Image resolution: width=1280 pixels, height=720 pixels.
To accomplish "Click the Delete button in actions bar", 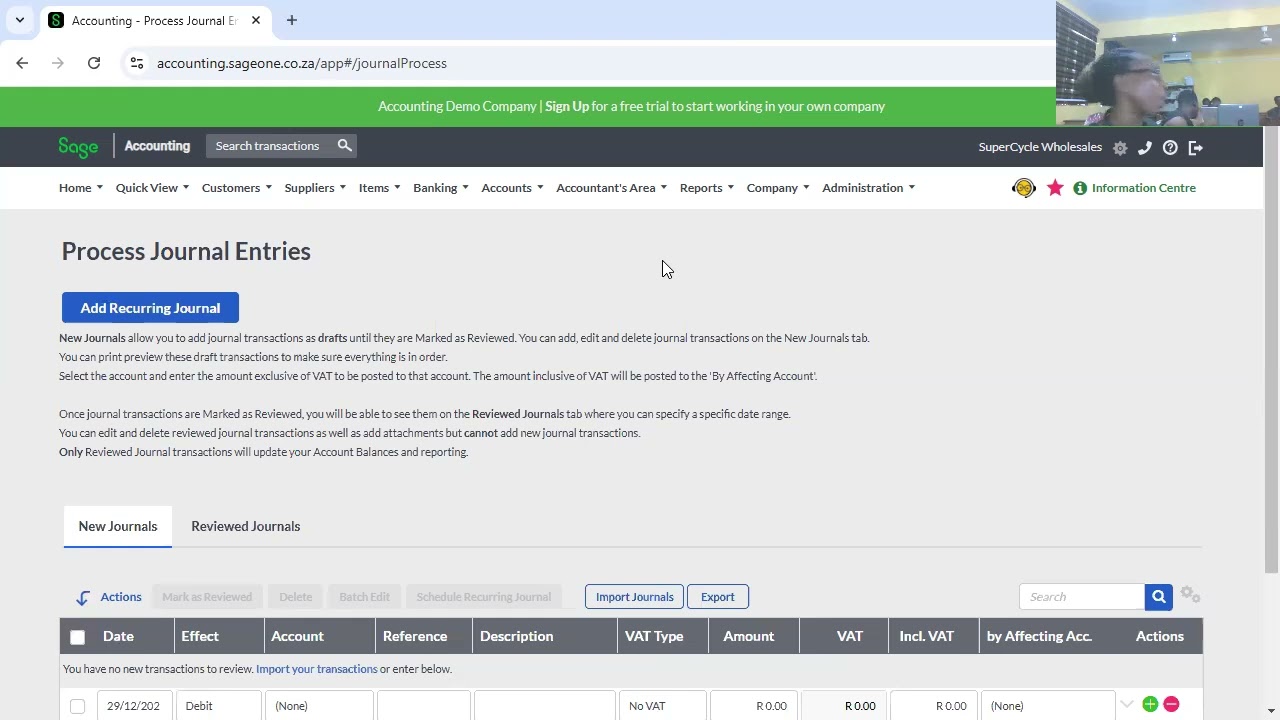I will point(296,597).
